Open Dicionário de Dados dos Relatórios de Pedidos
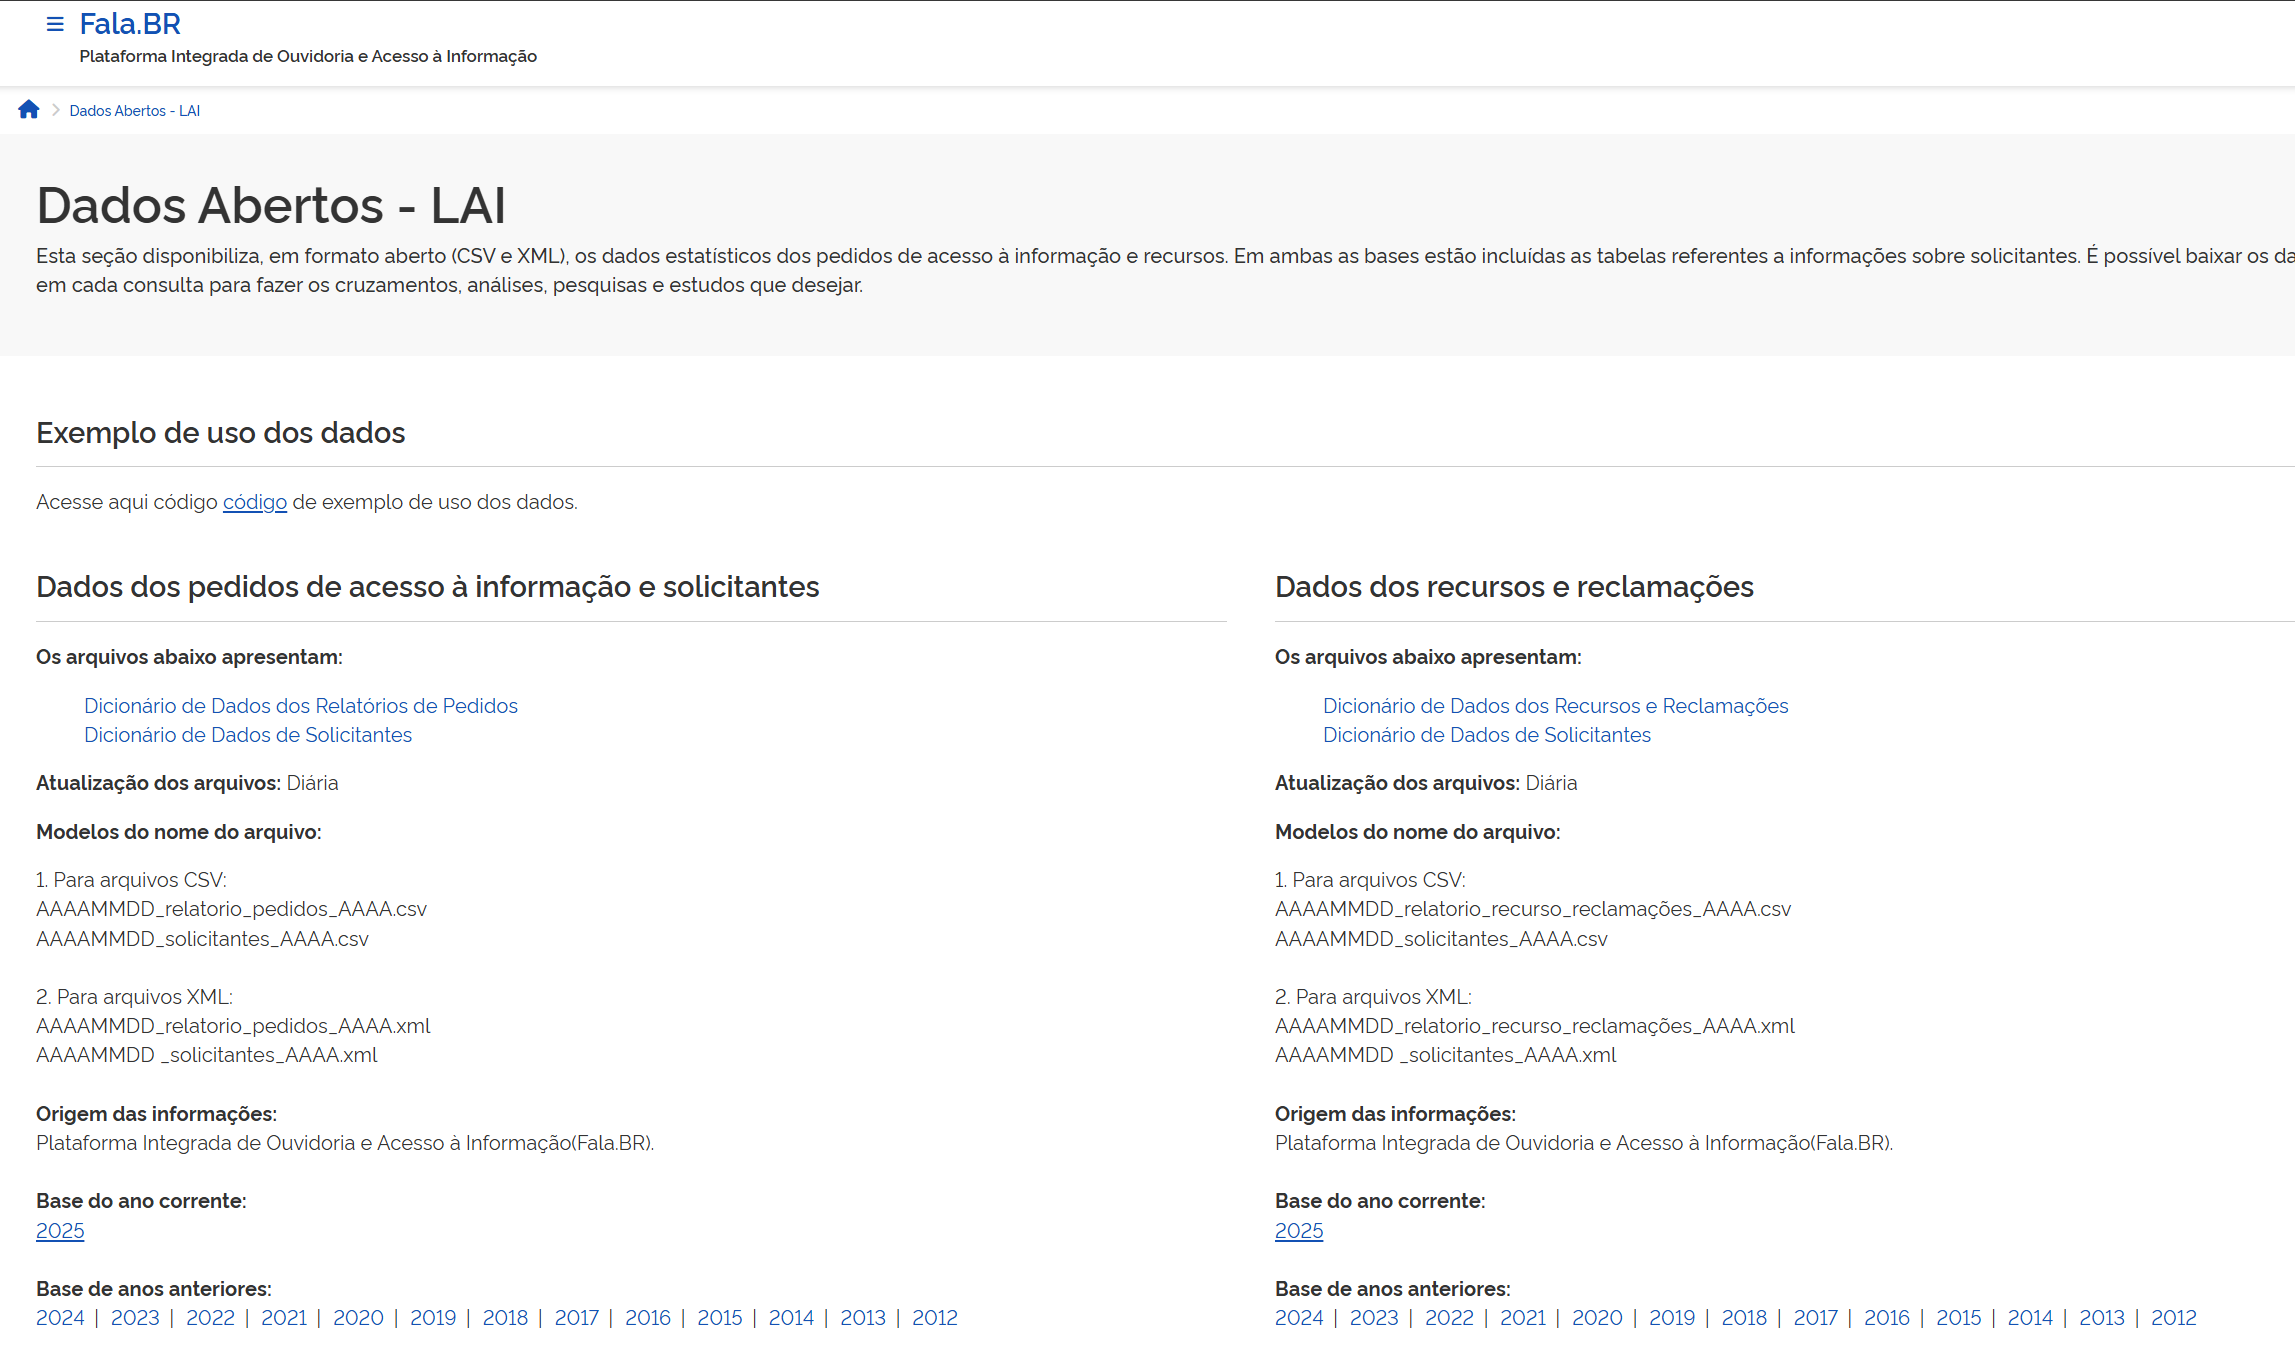2295x1360 pixels. 300,706
